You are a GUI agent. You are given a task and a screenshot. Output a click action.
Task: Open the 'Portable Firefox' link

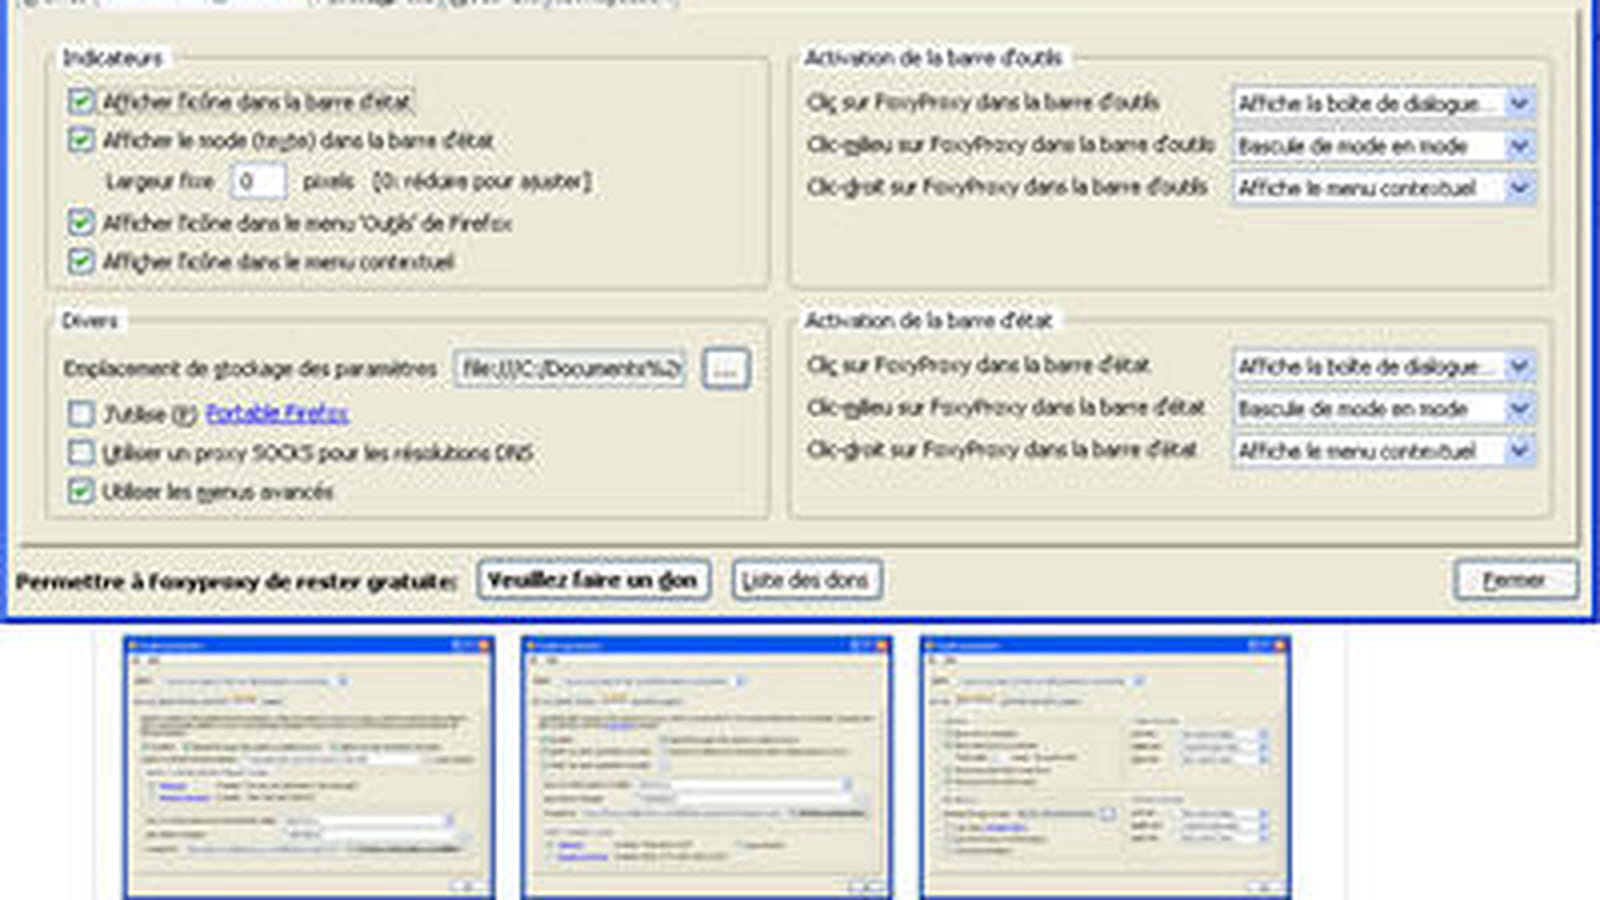pyautogui.click(x=277, y=413)
